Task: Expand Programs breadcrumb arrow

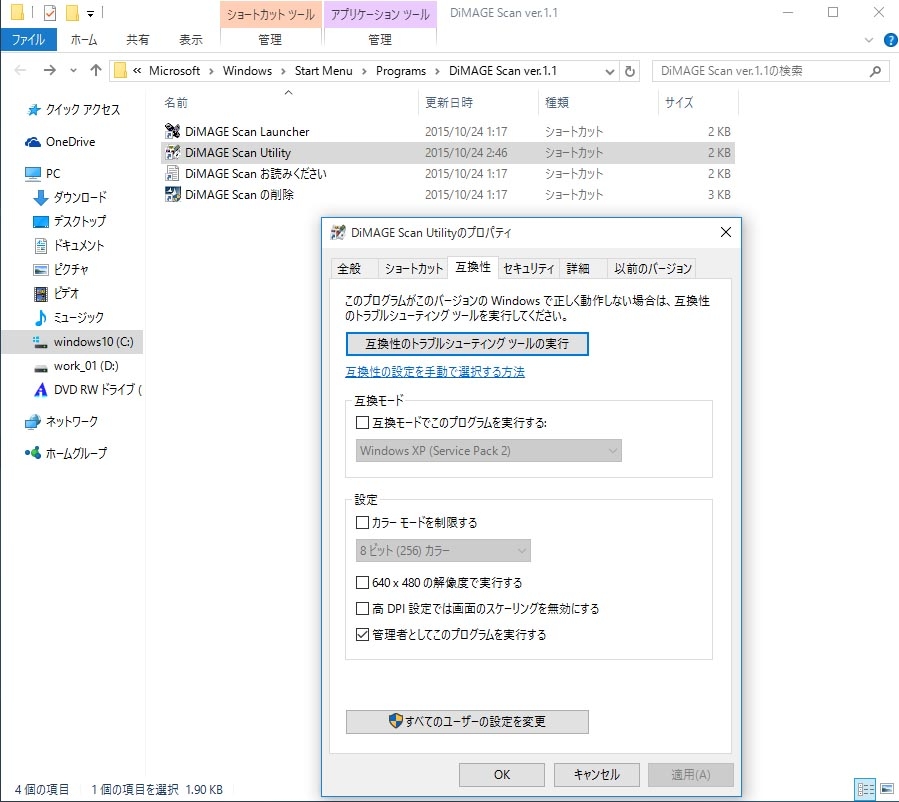Action: pyautogui.click(x=437, y=71)
